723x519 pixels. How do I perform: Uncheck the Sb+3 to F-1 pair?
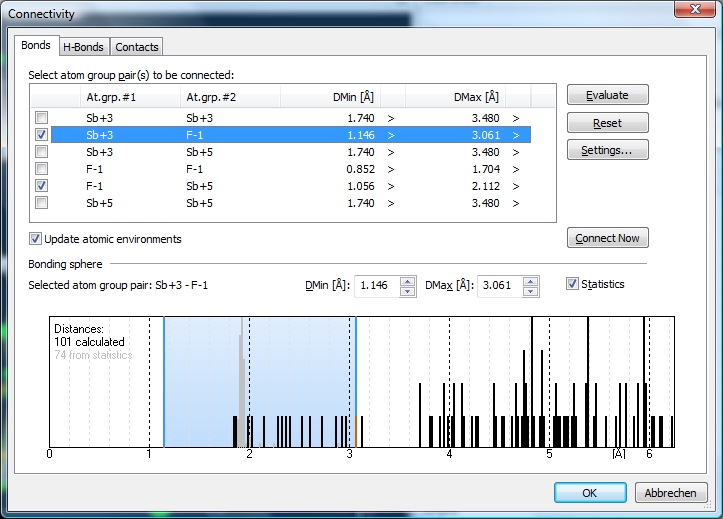[x=41, y=135]
